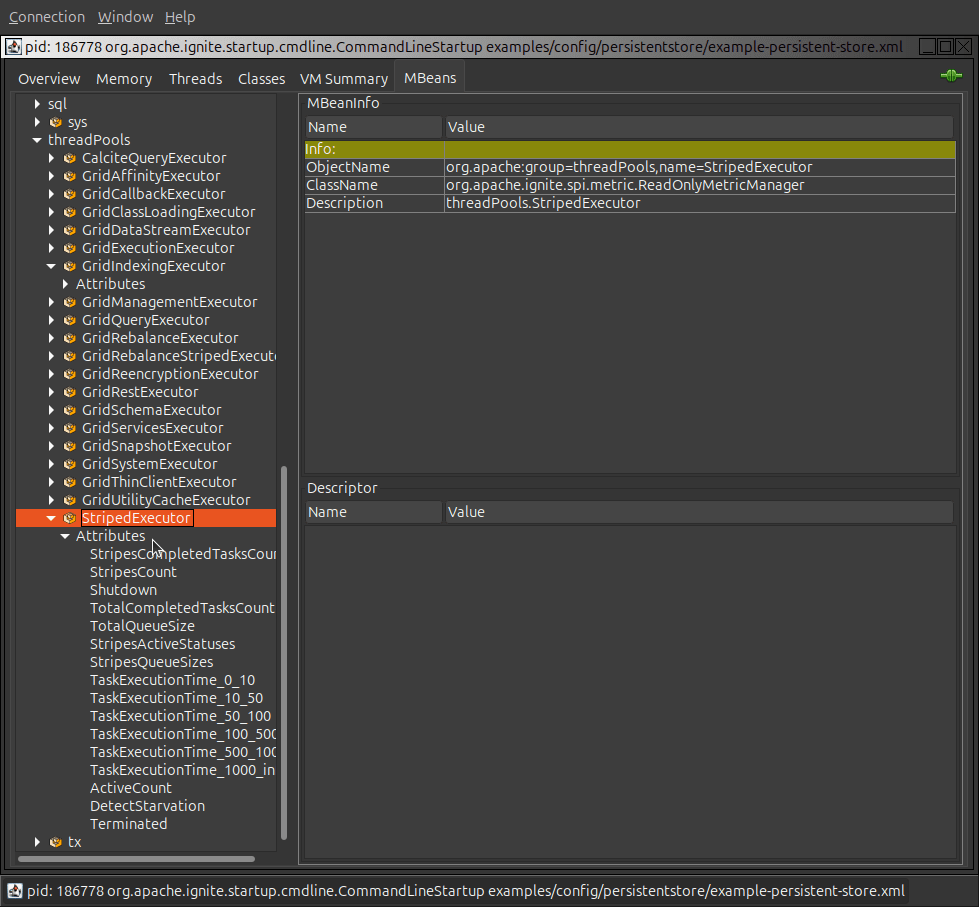Switch to the VM Summary tab
979x907 pixels.
coord(343,79)
